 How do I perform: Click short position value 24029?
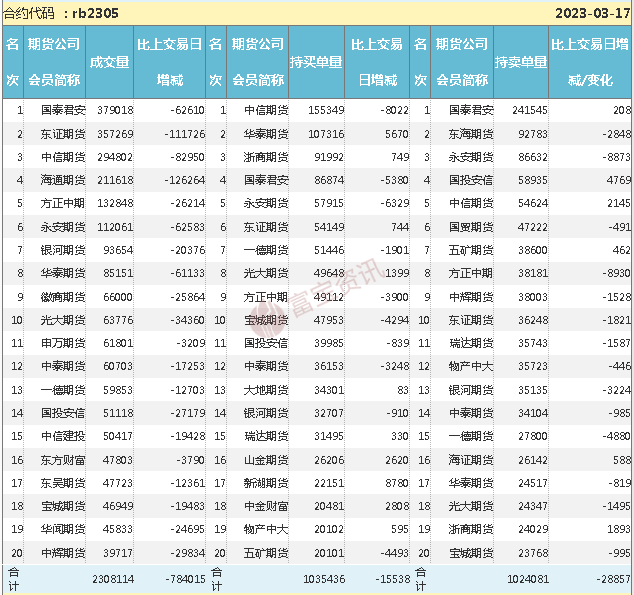(533, 529)
